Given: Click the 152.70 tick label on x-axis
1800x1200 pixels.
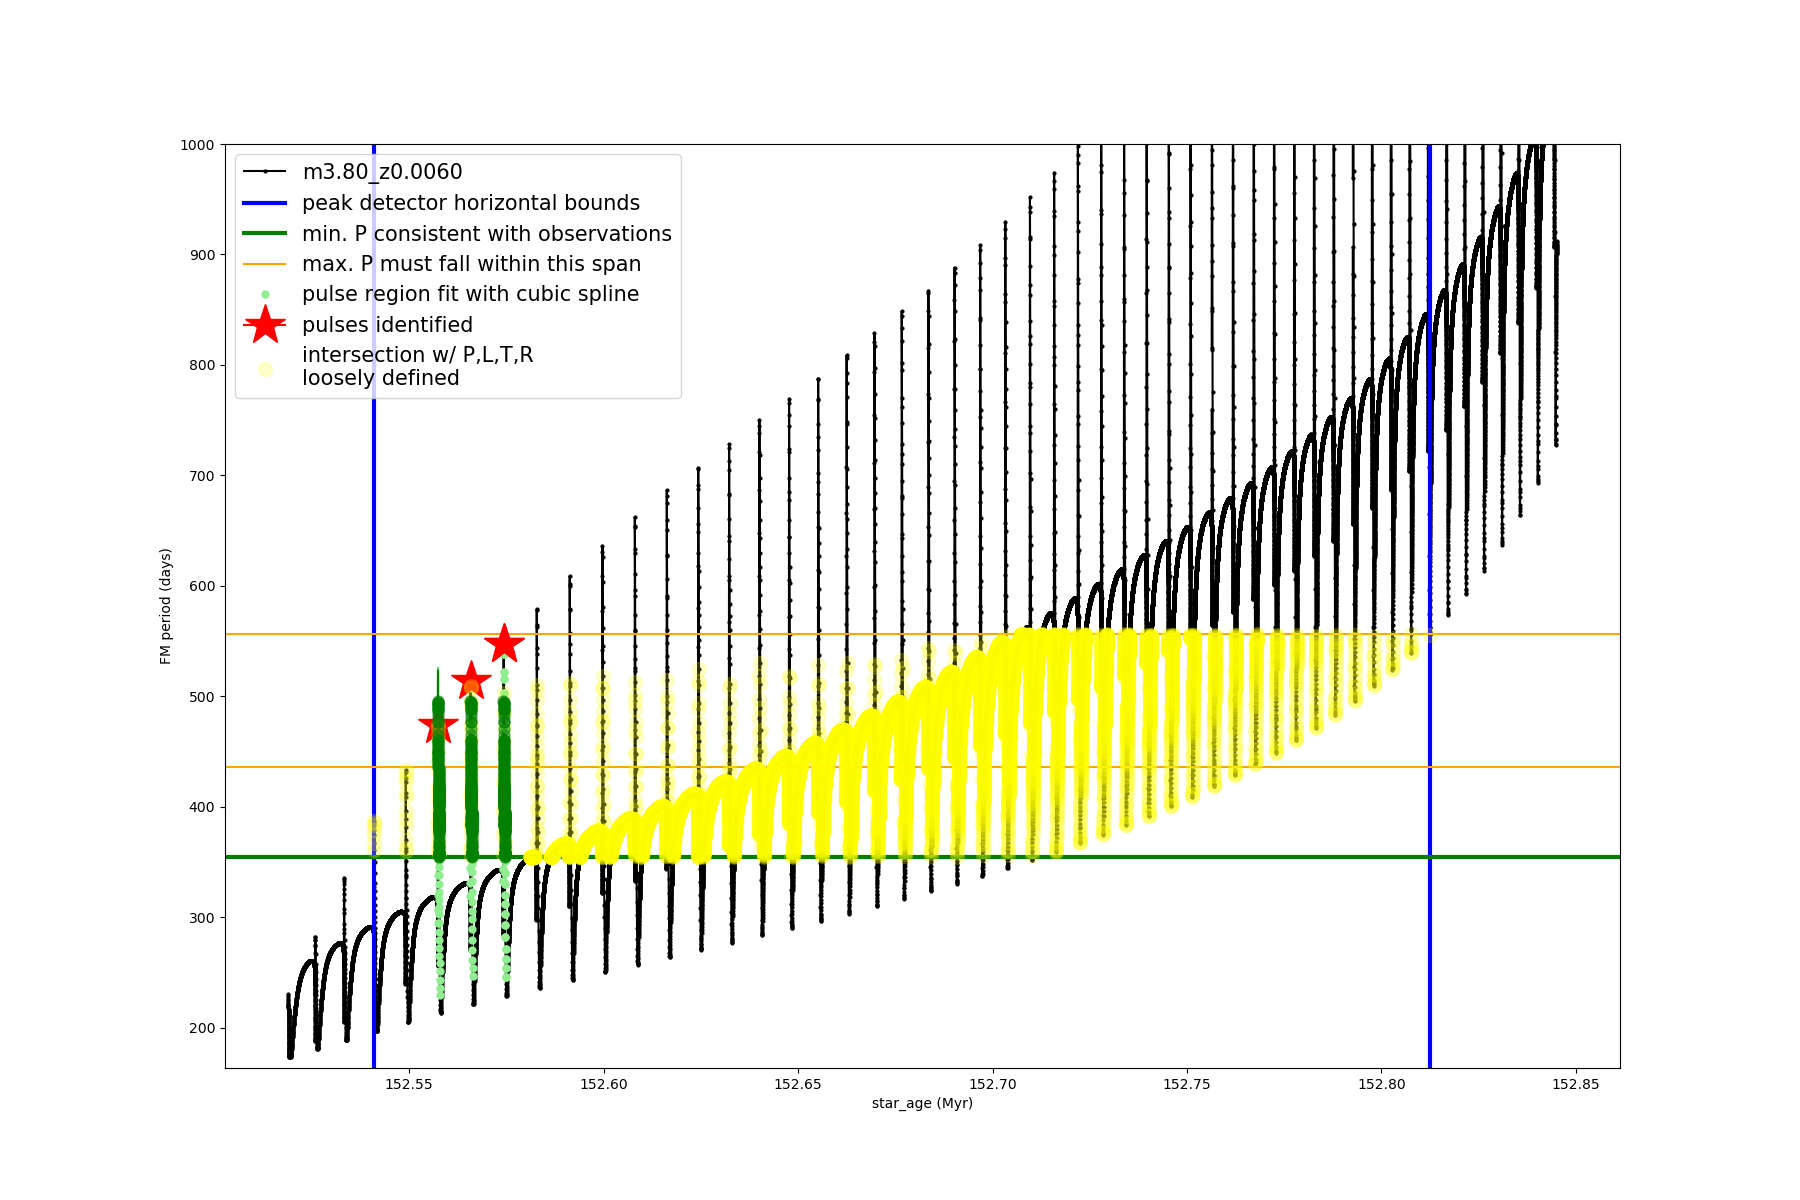Looking at the screenshot, I should coord(994,1084).
